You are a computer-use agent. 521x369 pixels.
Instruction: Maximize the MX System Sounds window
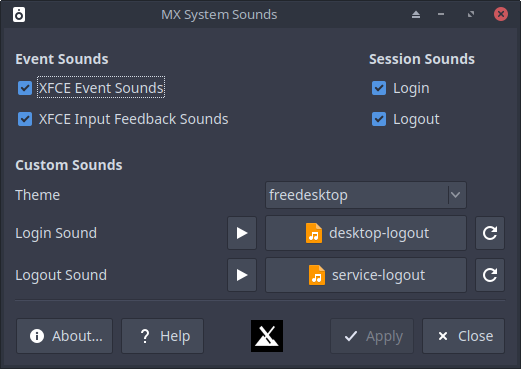click(471, 14)
